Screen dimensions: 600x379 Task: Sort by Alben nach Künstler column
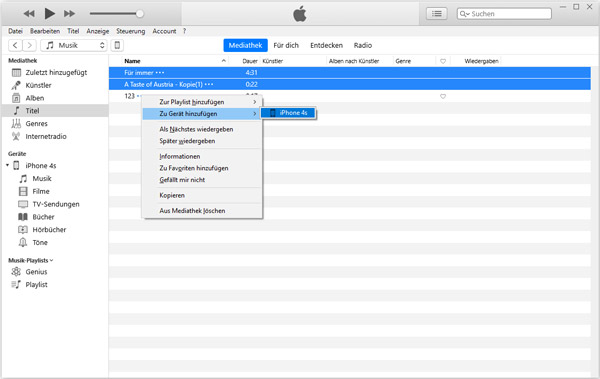[x=354, y=61]
